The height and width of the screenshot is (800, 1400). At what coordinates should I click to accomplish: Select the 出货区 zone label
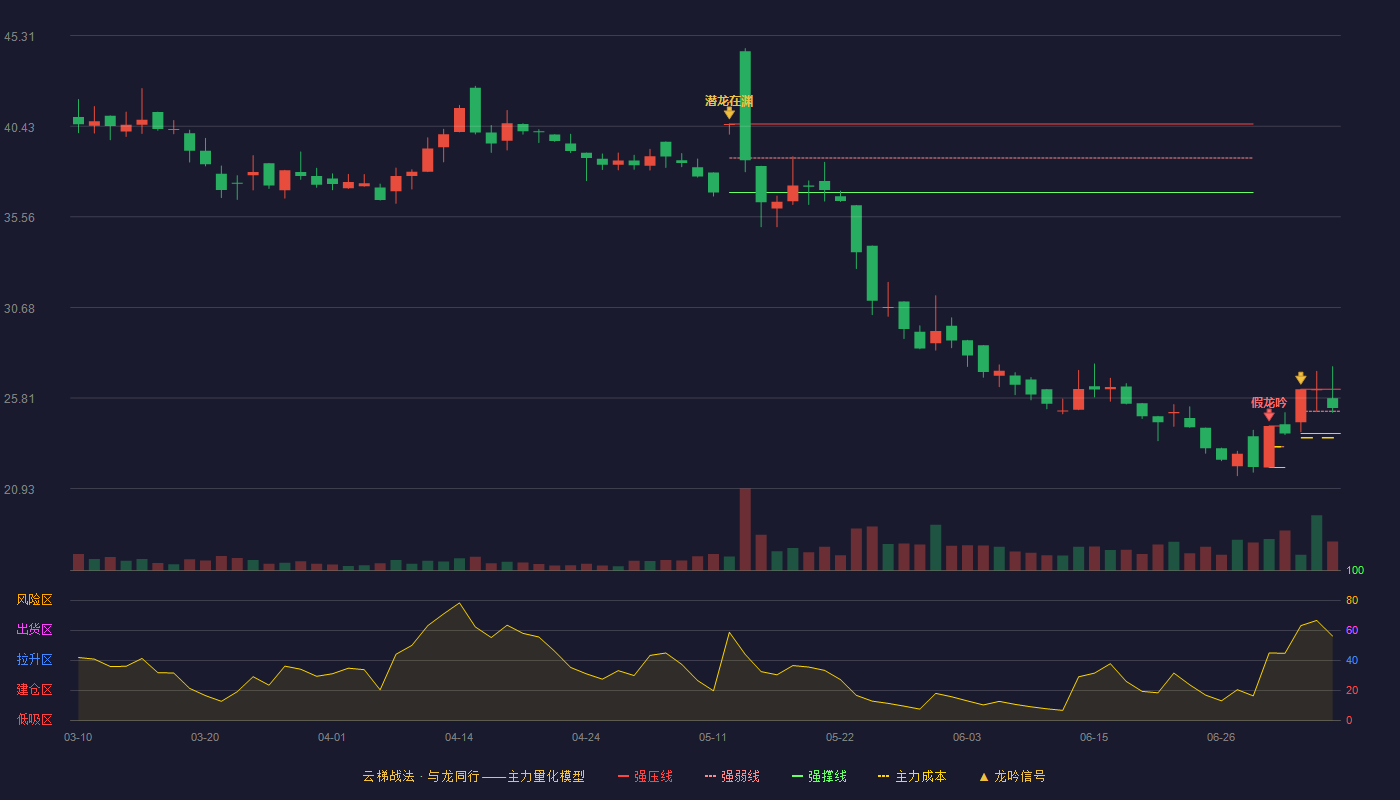tap(34, 630)
